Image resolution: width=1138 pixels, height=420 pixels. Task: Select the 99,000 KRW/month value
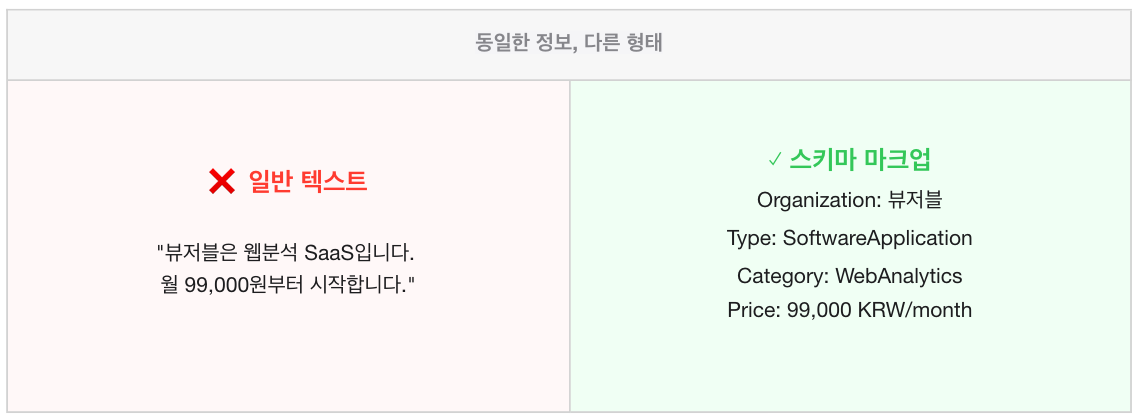879,310
